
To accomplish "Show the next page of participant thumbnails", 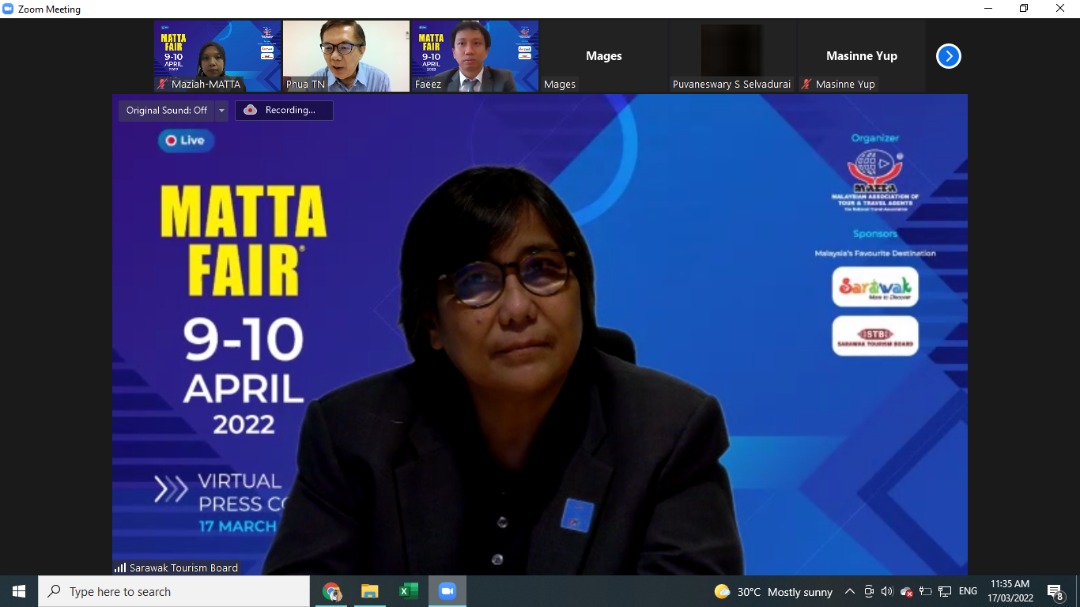I will pyautogui.click(x=948, y=56).
